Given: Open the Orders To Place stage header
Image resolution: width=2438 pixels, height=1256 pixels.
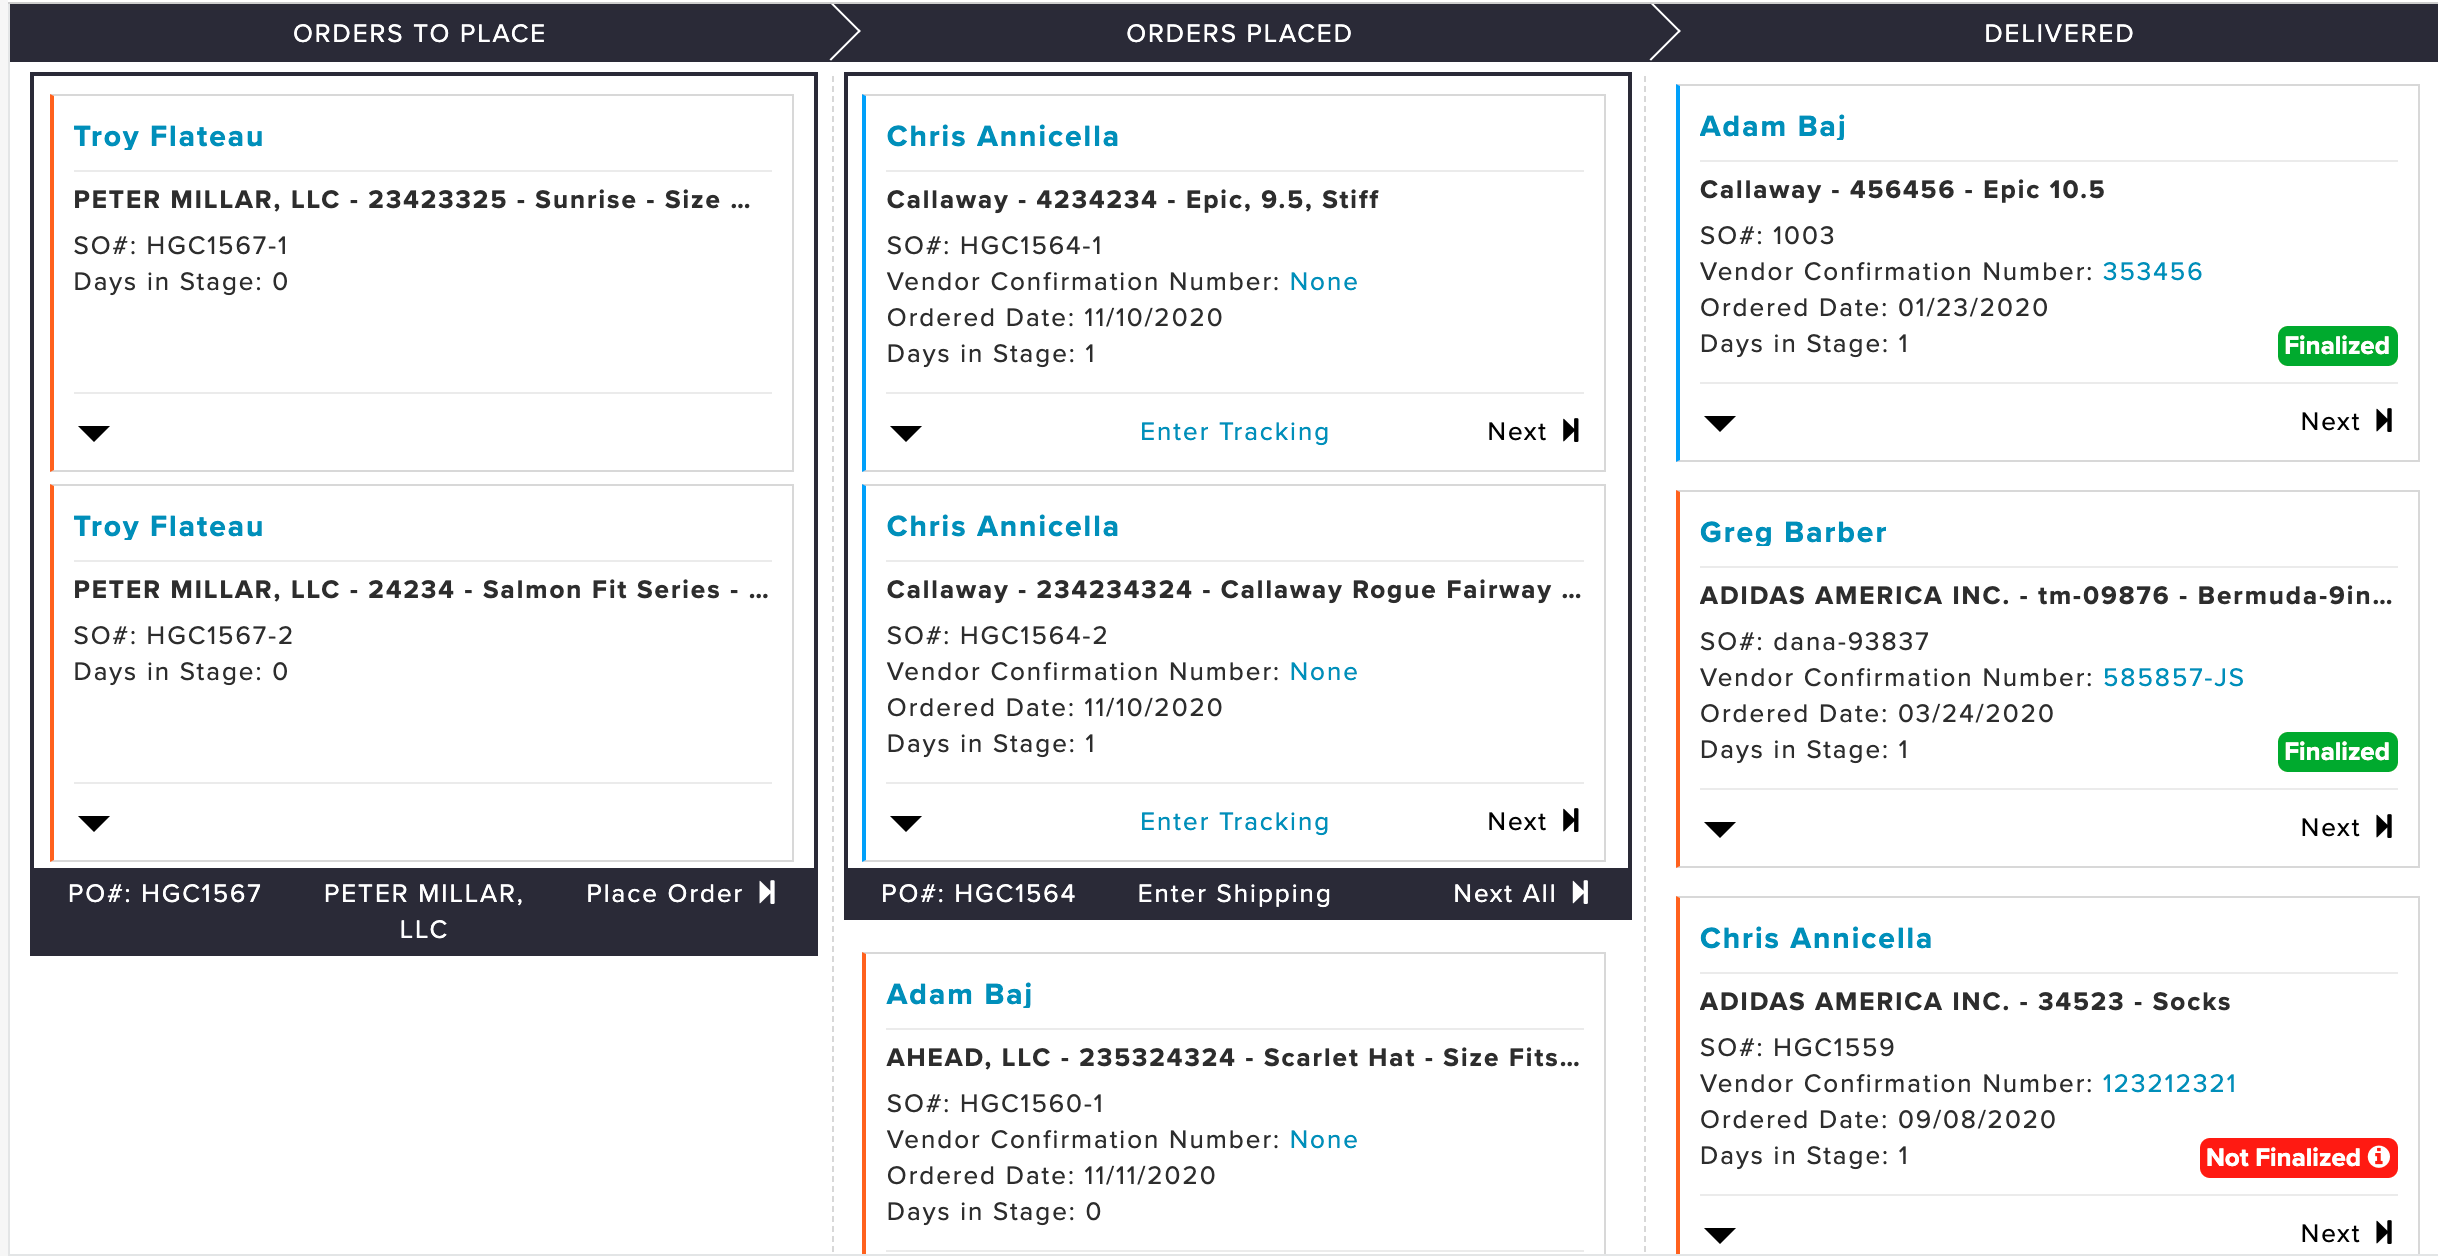Looking at the screenshot, I should (x=419, y=33).
